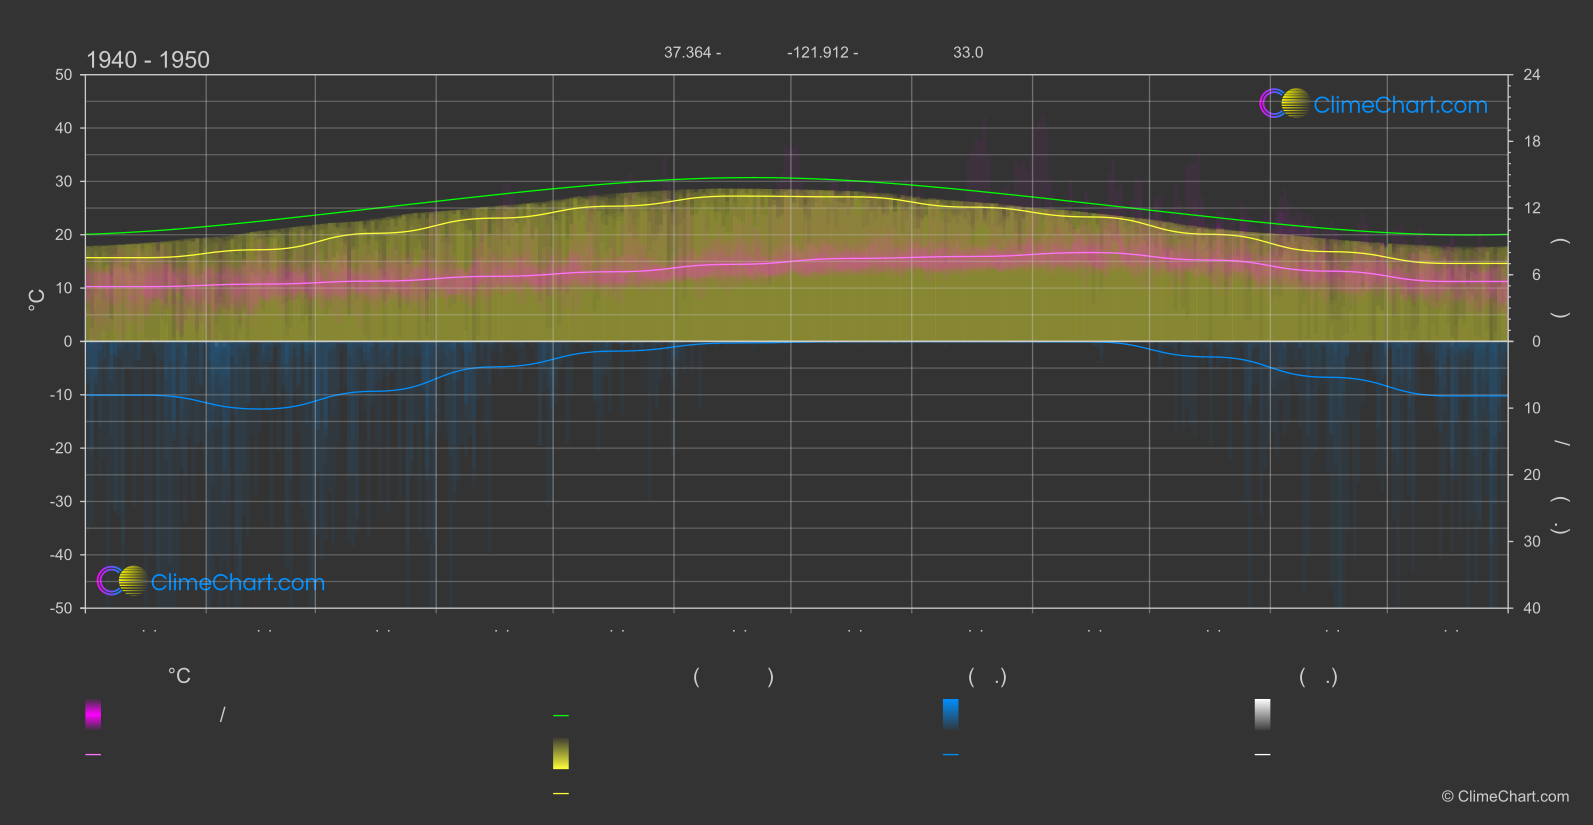Click the "12" tick on the right axis

pyautogui.click(x=1532, y=208)
